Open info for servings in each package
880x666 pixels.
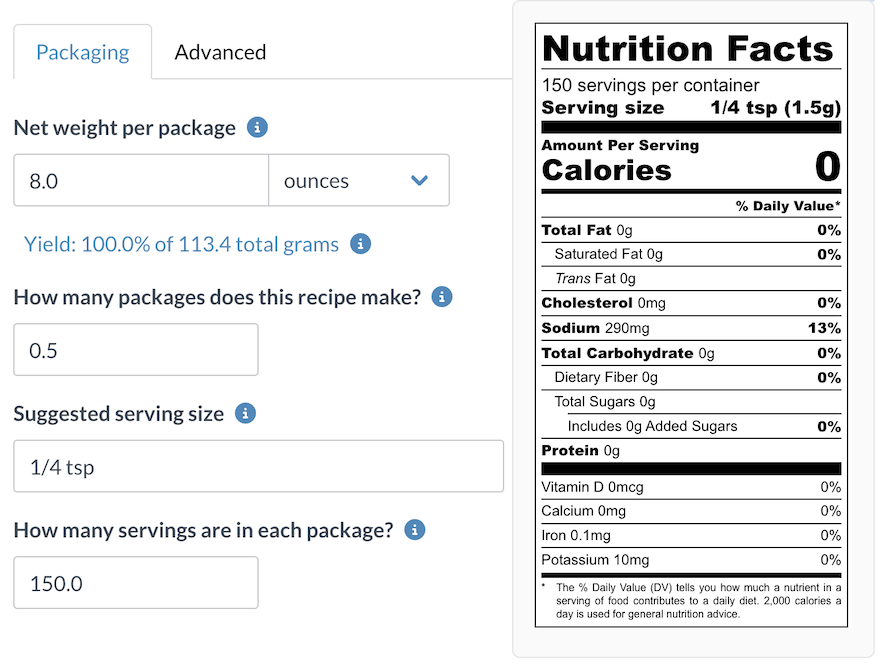click(x=415, y=530)
